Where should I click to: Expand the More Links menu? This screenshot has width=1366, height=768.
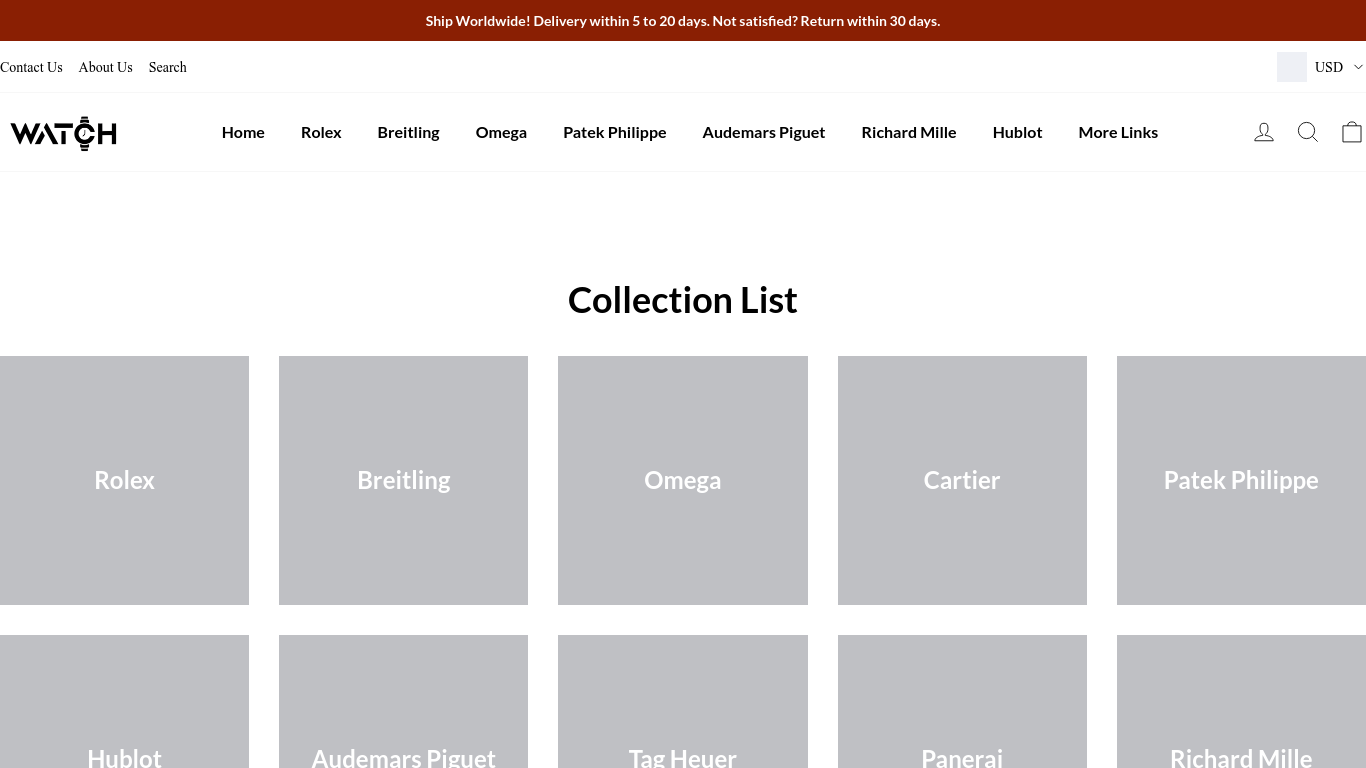(x=1118, y=132)
